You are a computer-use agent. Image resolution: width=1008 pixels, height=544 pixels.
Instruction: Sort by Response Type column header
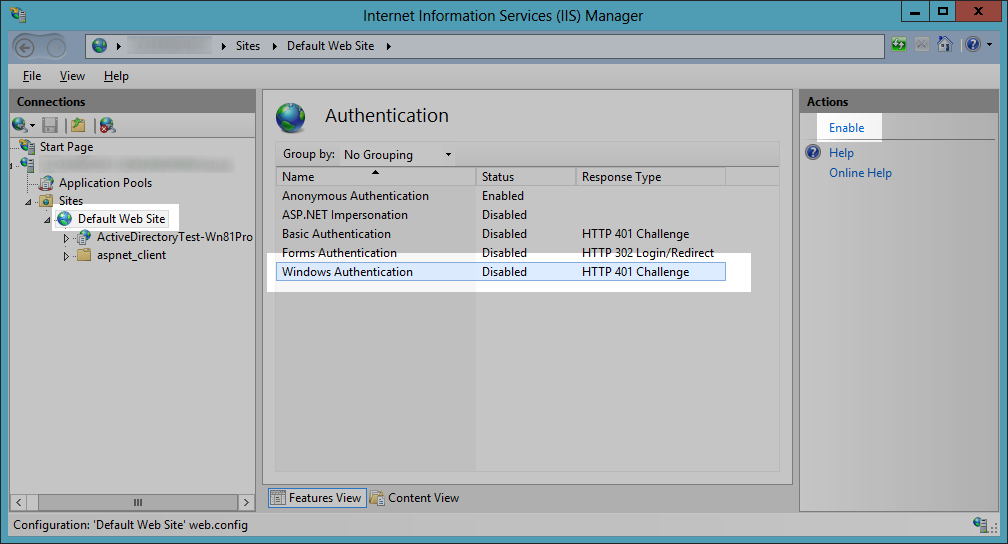coord(651,176)
